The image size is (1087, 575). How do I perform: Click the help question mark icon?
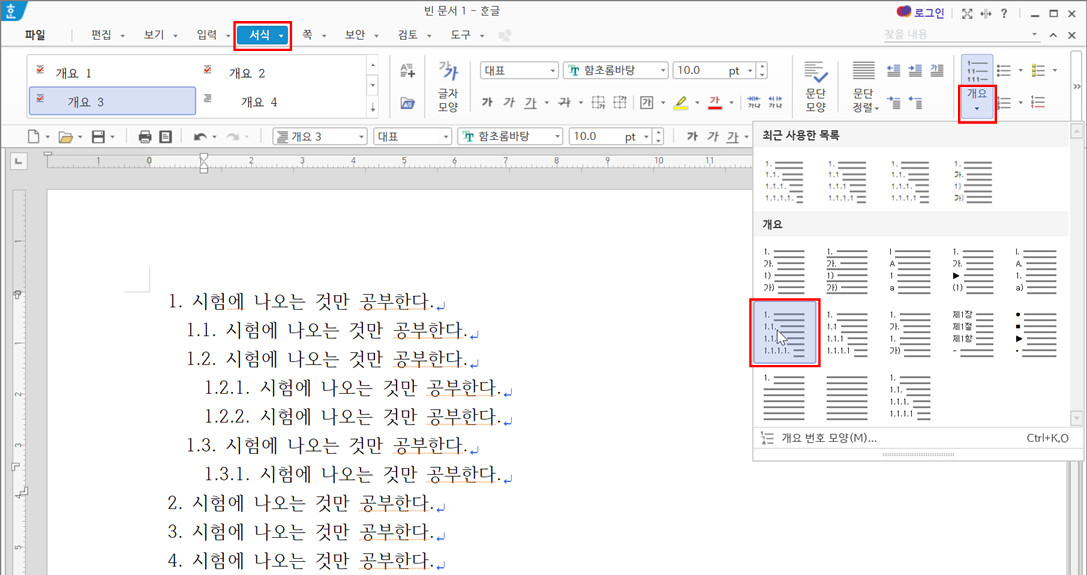[1004, 13]
